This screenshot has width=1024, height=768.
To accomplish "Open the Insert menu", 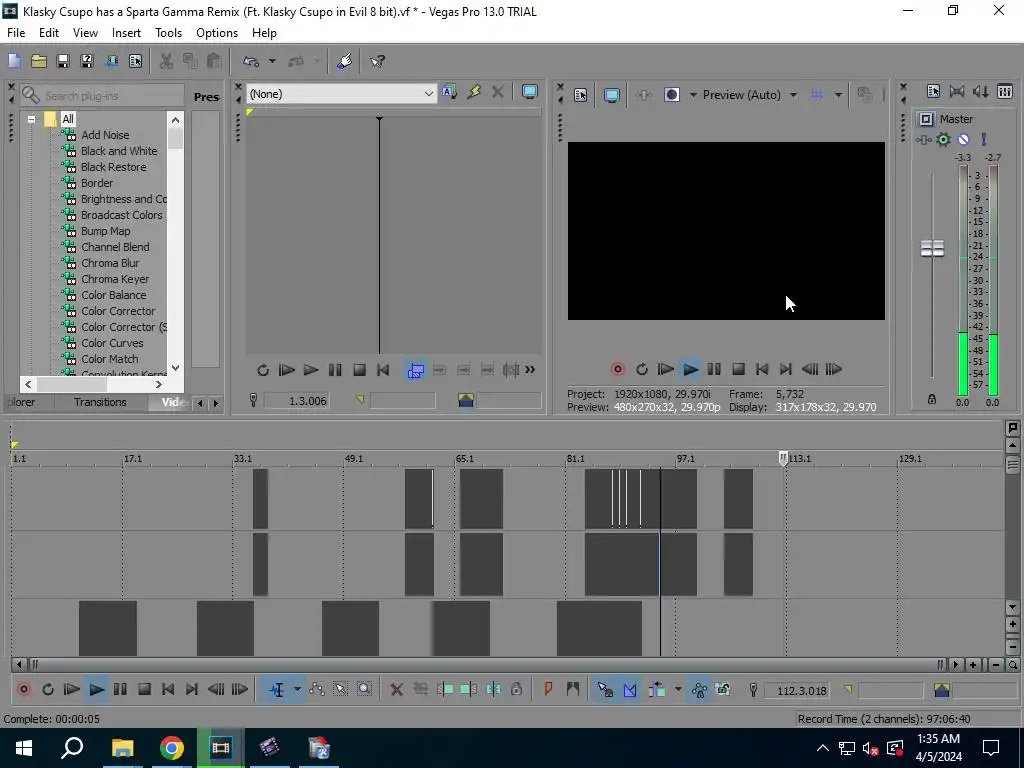I will click(x=126, y=33).
